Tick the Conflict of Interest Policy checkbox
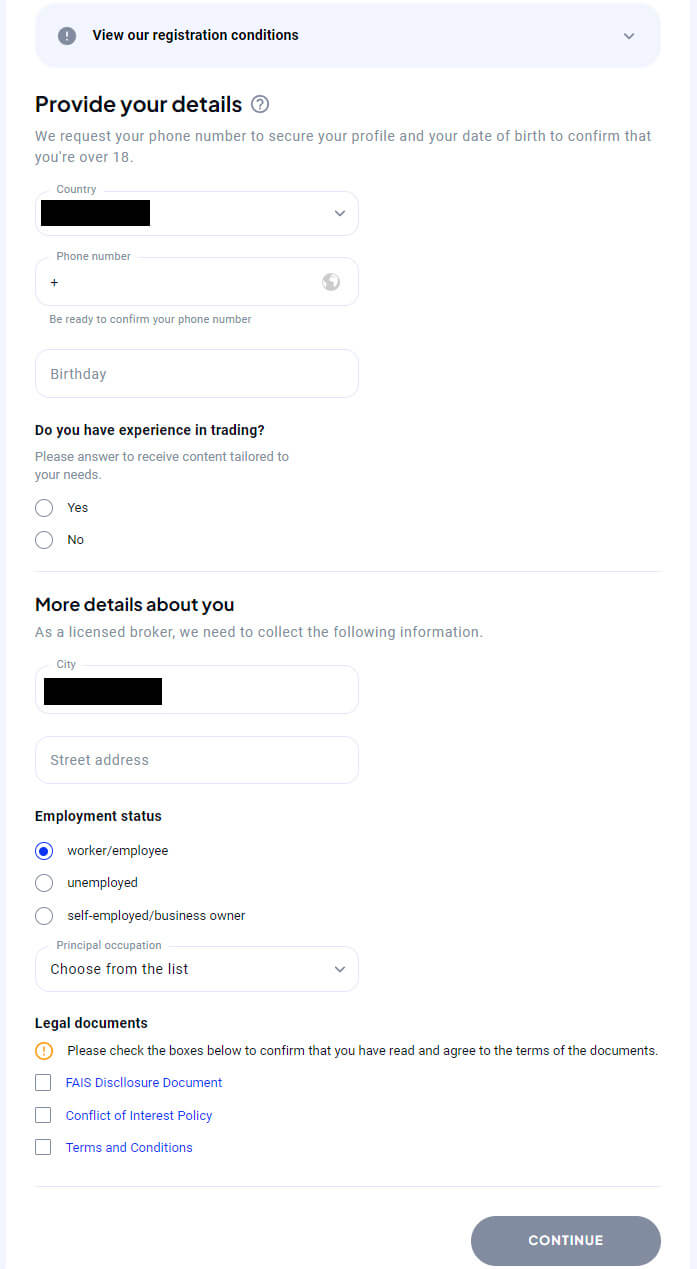 pyautogui.click(x=43, y=1115)
